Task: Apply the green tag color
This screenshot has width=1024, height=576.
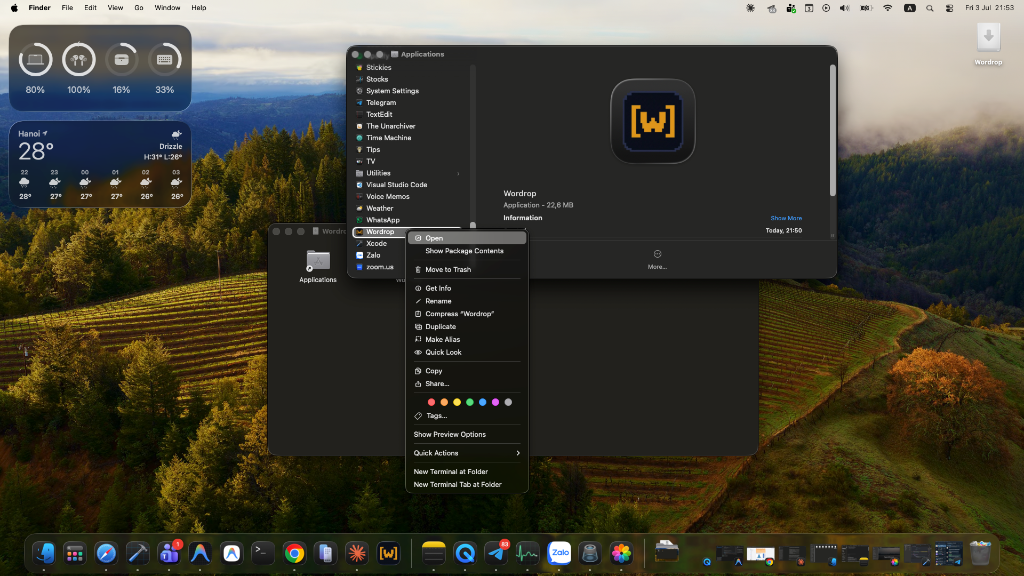Action: tap(470, 402)
